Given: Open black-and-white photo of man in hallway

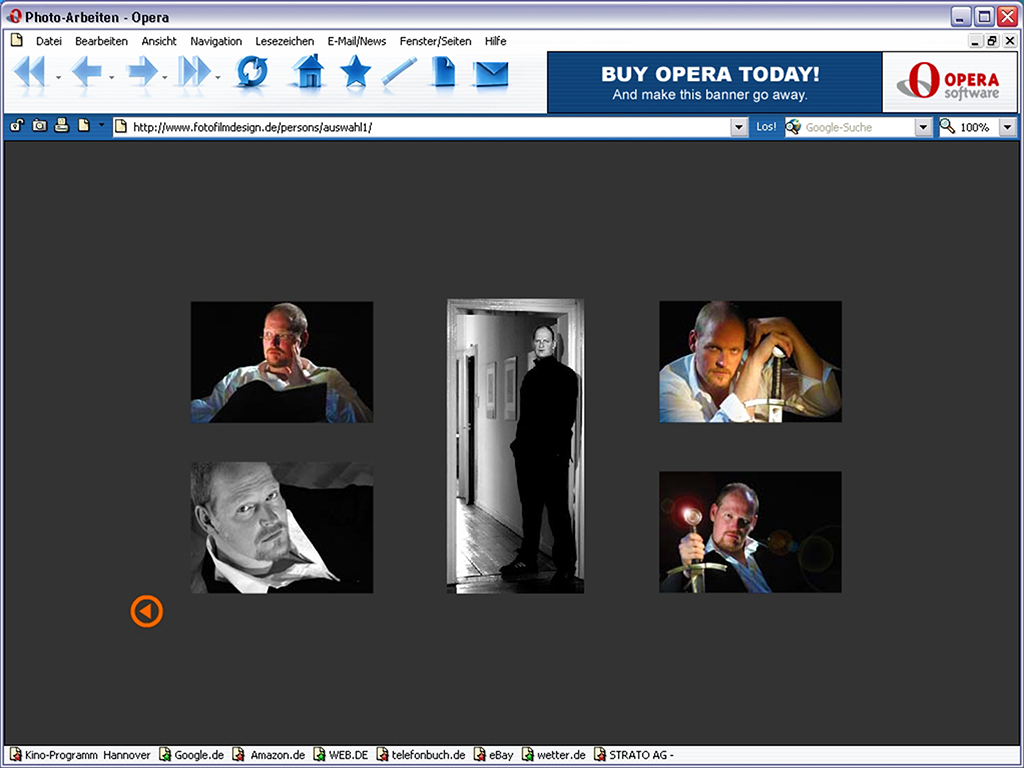Looking at the screenshot, I should click(x=515, y=446).
